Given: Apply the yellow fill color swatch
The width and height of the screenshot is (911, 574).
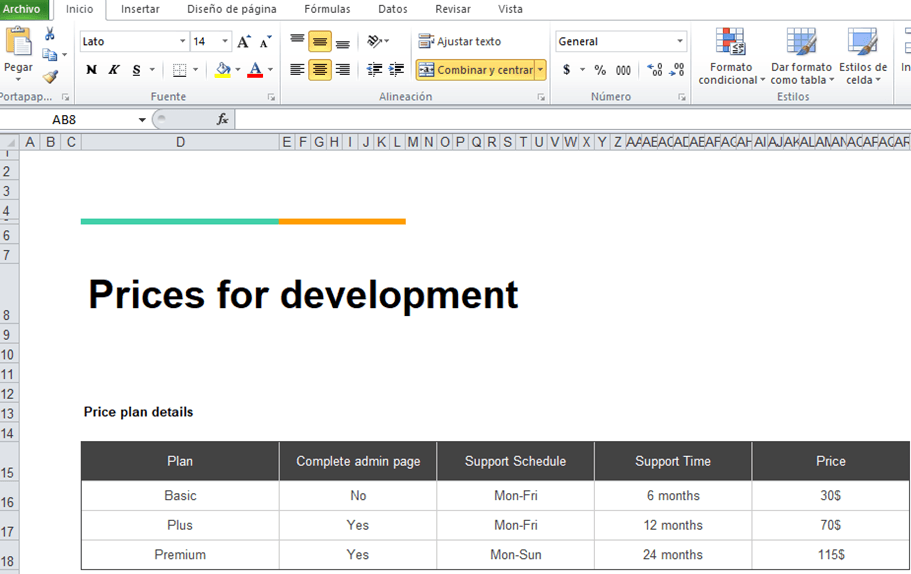Looking at the screenshot, I should 222,70.
